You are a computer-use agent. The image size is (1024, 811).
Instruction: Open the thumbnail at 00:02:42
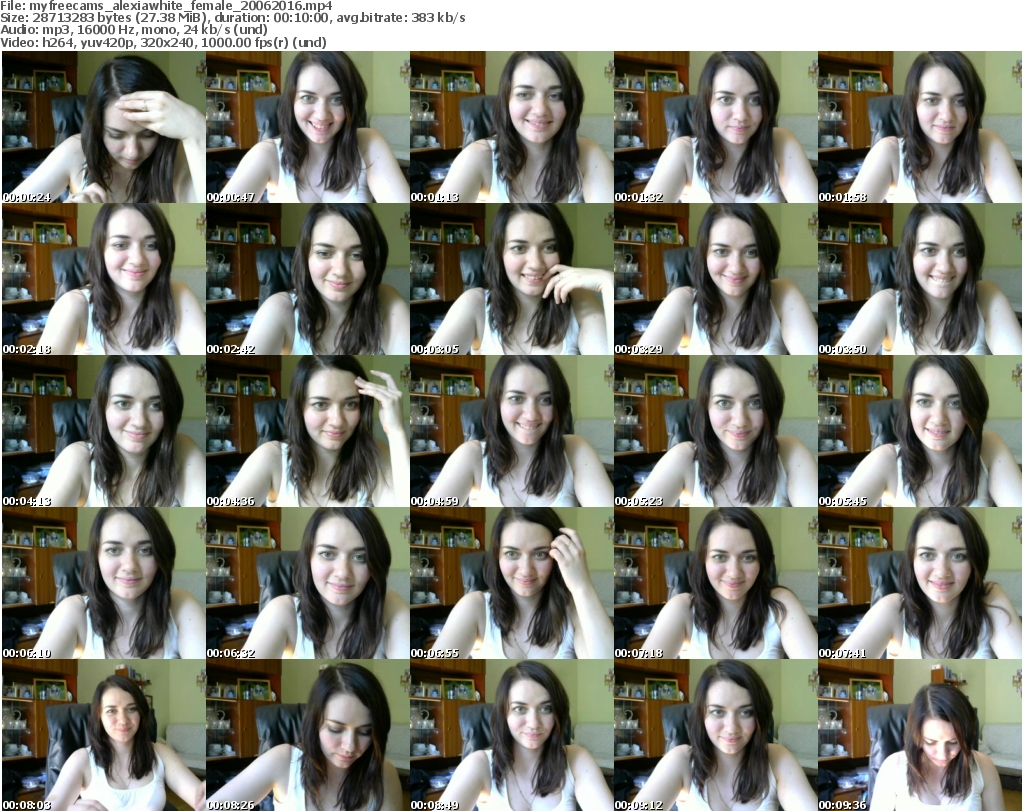[308, 279]
